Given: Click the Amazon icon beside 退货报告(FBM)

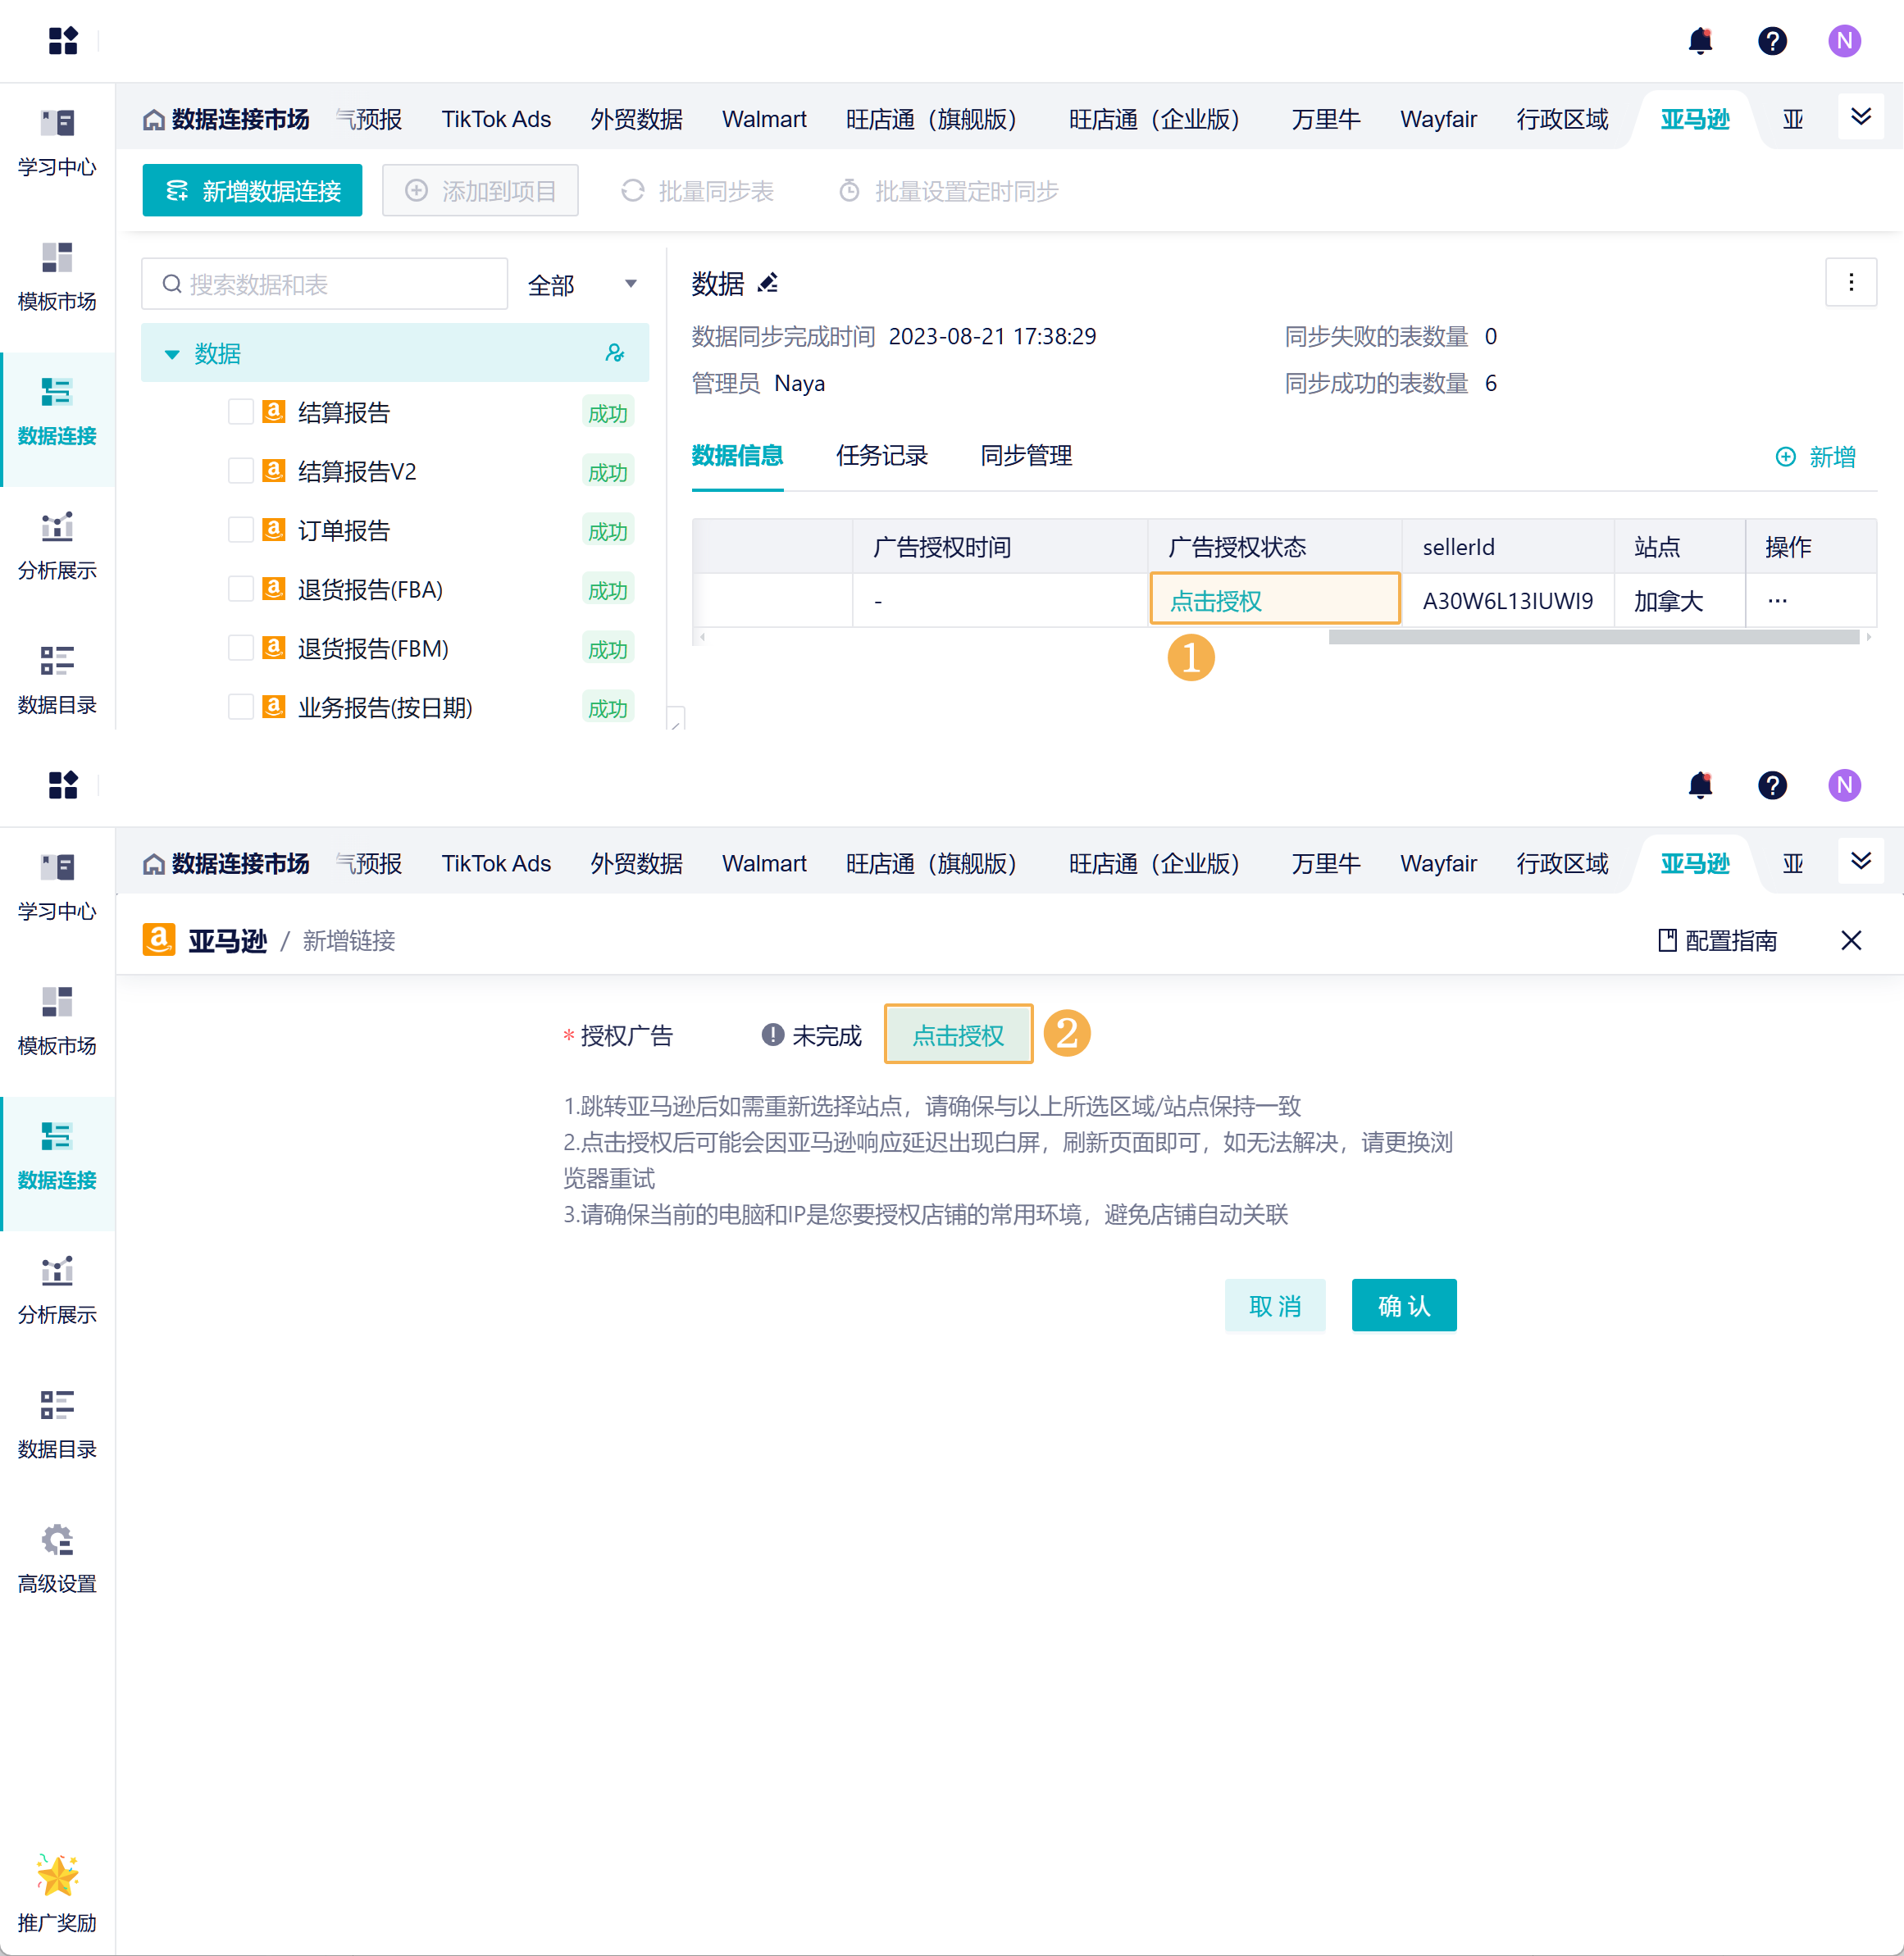Looking at the screenshot, I should pyautogui.click(x=274, y=647).
